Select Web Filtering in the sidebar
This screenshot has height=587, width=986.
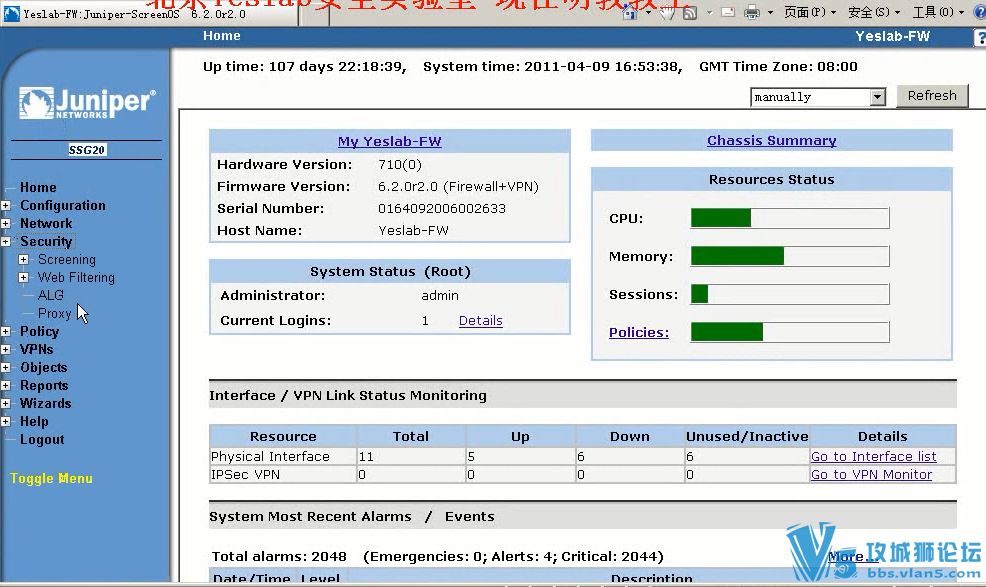75,277
